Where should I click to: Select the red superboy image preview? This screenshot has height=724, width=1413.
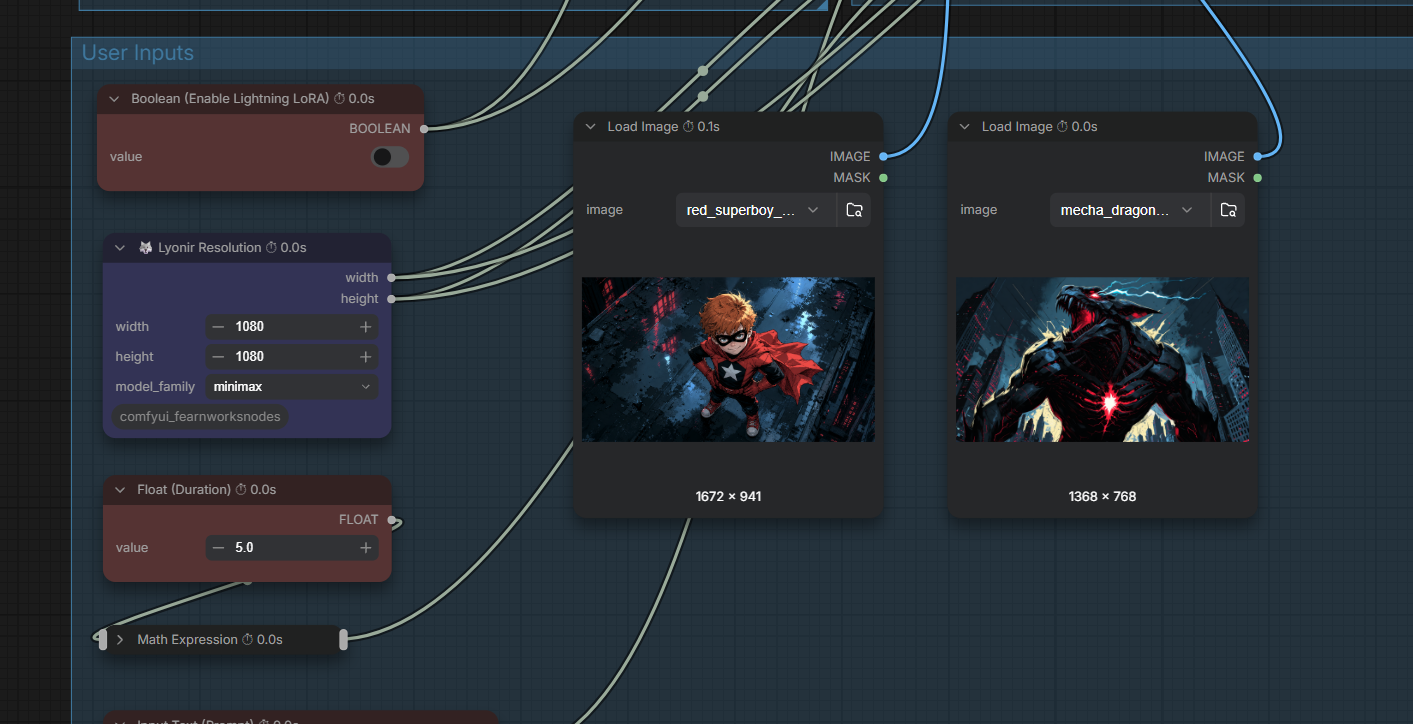tap(728, 359)
